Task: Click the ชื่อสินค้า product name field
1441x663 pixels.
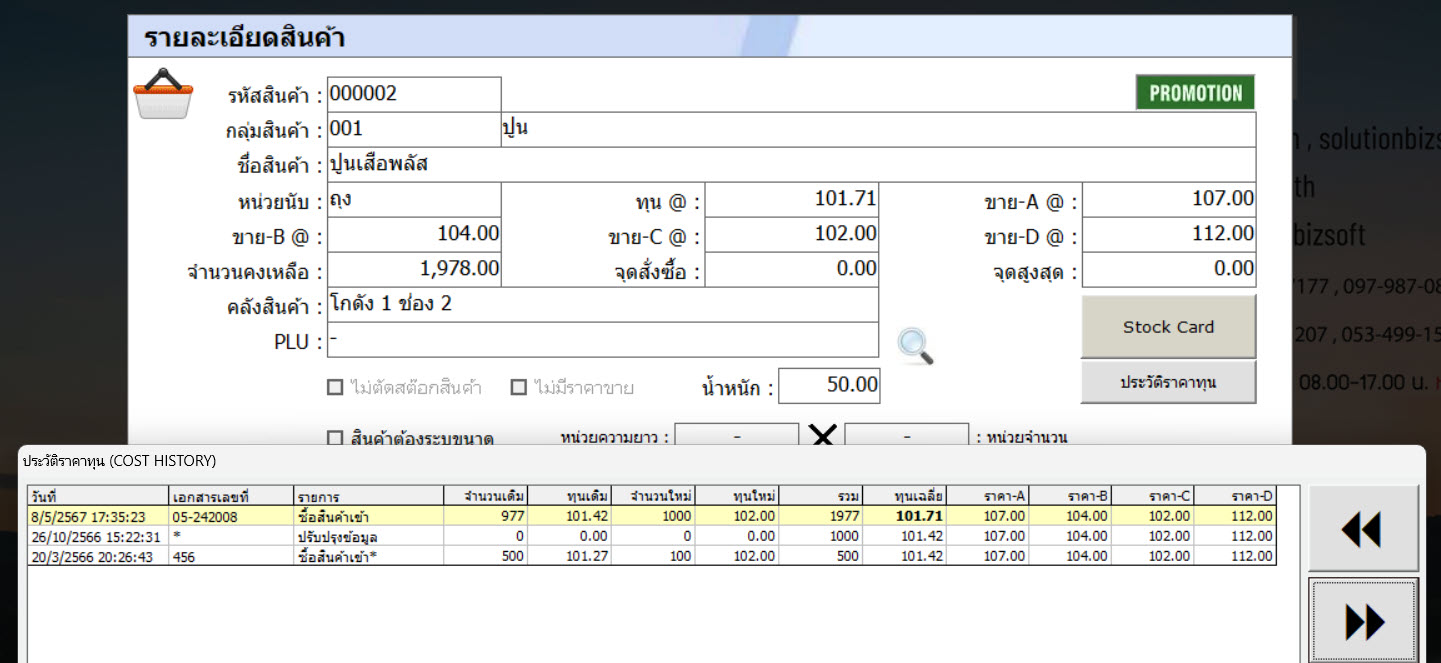Action: point(790,165)
